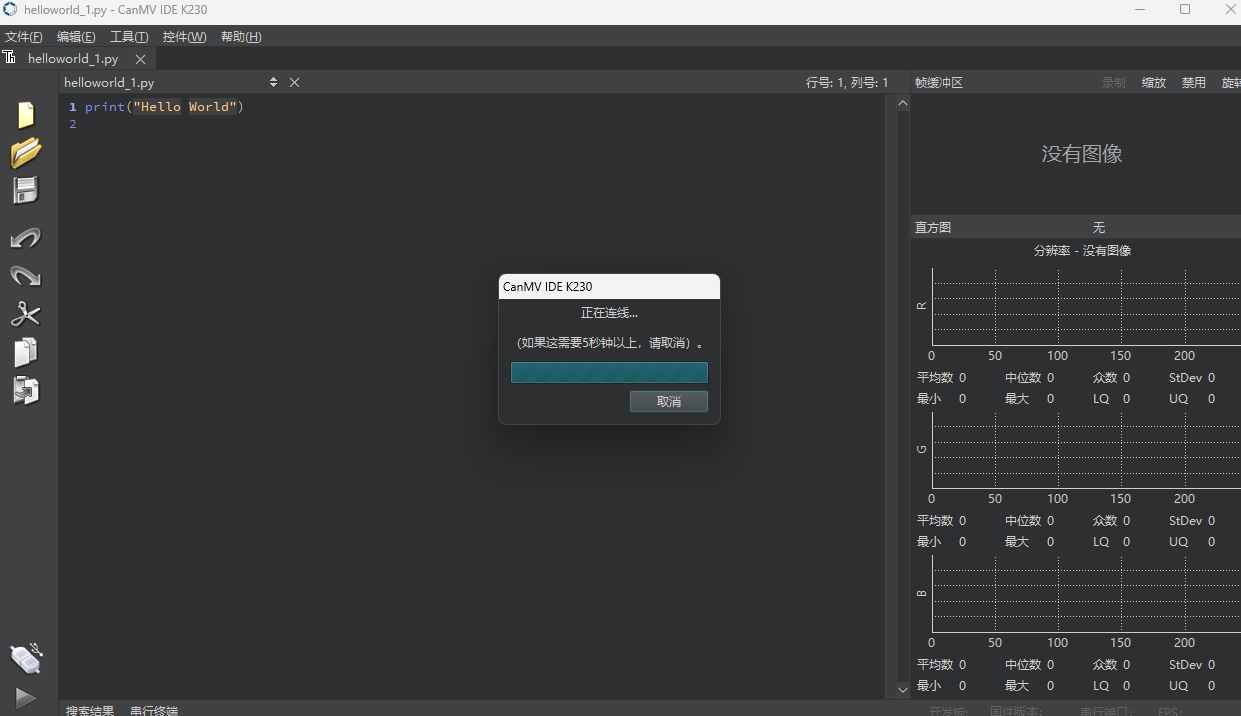This screenshot has width=1241, height=716.
Task: Close the helloworld_1.py tab
Action: point(140,59)
